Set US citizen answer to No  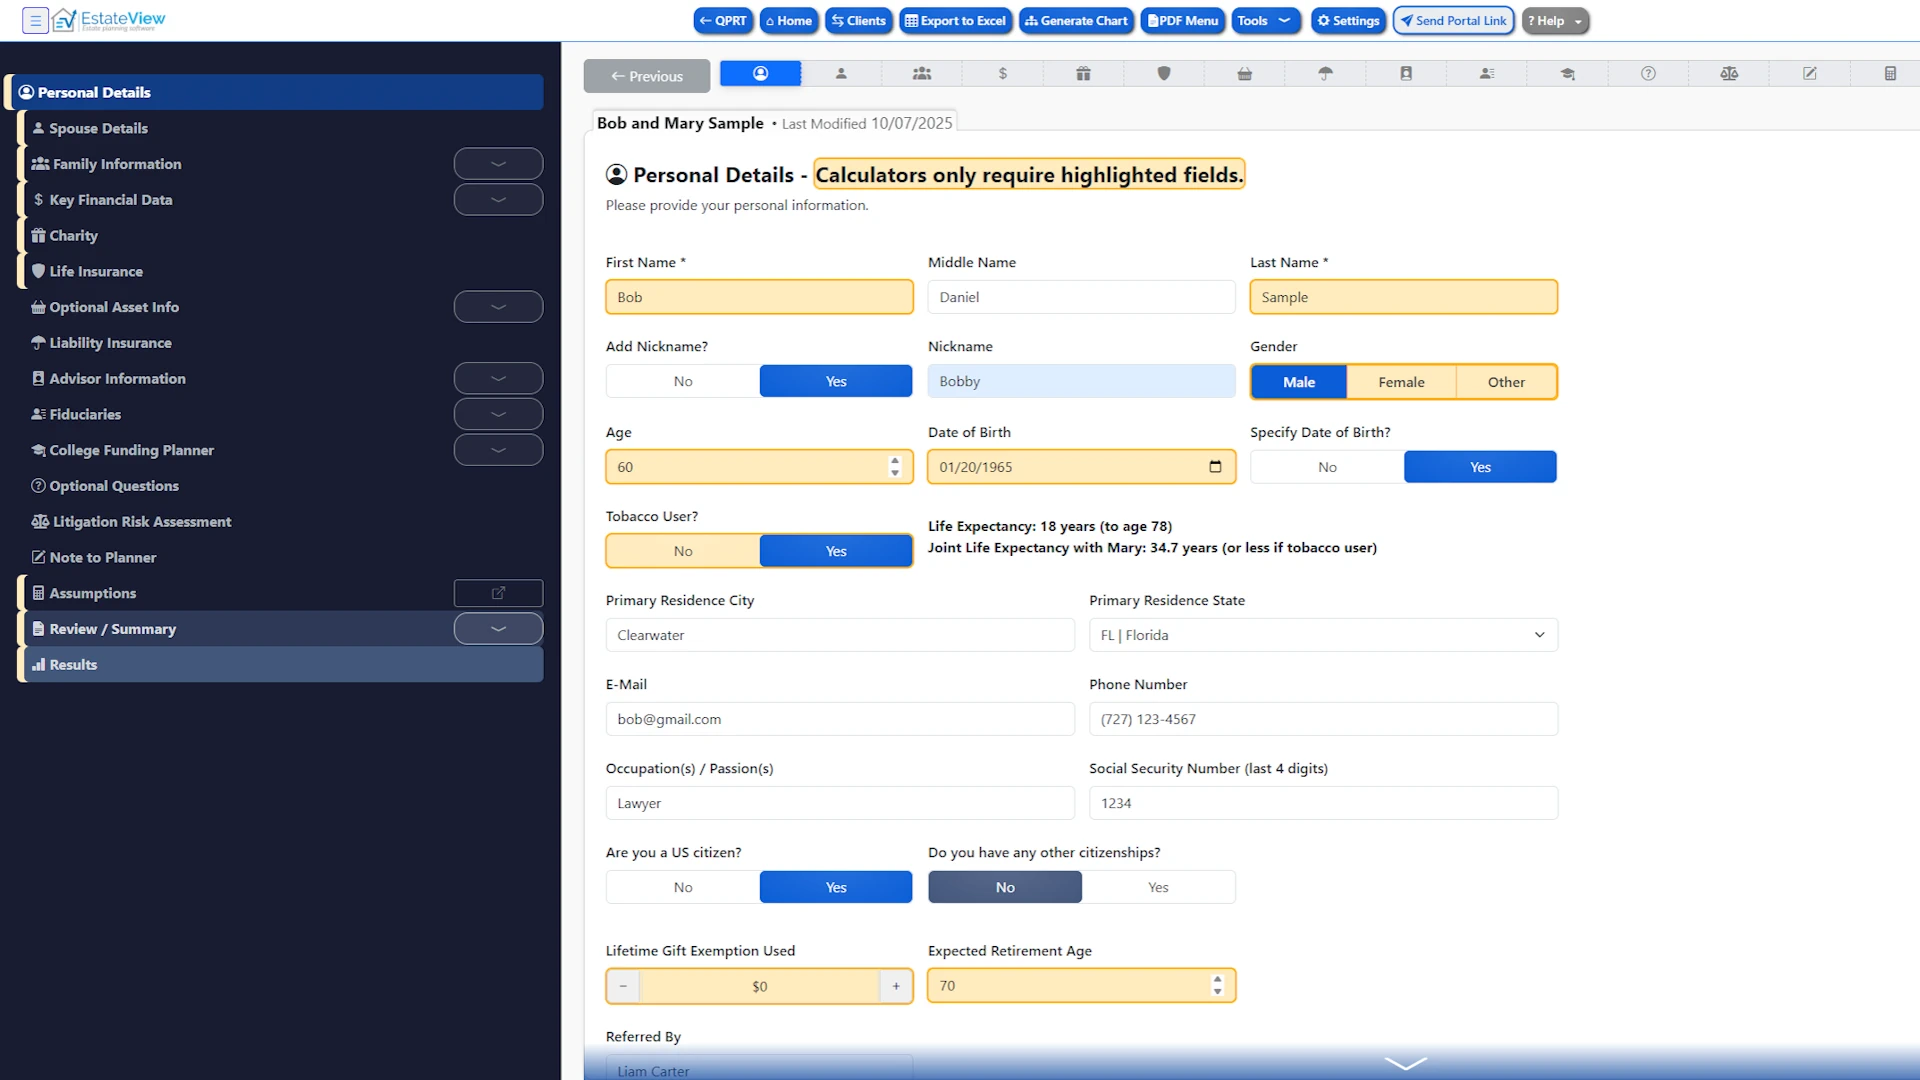click(682, 886)
